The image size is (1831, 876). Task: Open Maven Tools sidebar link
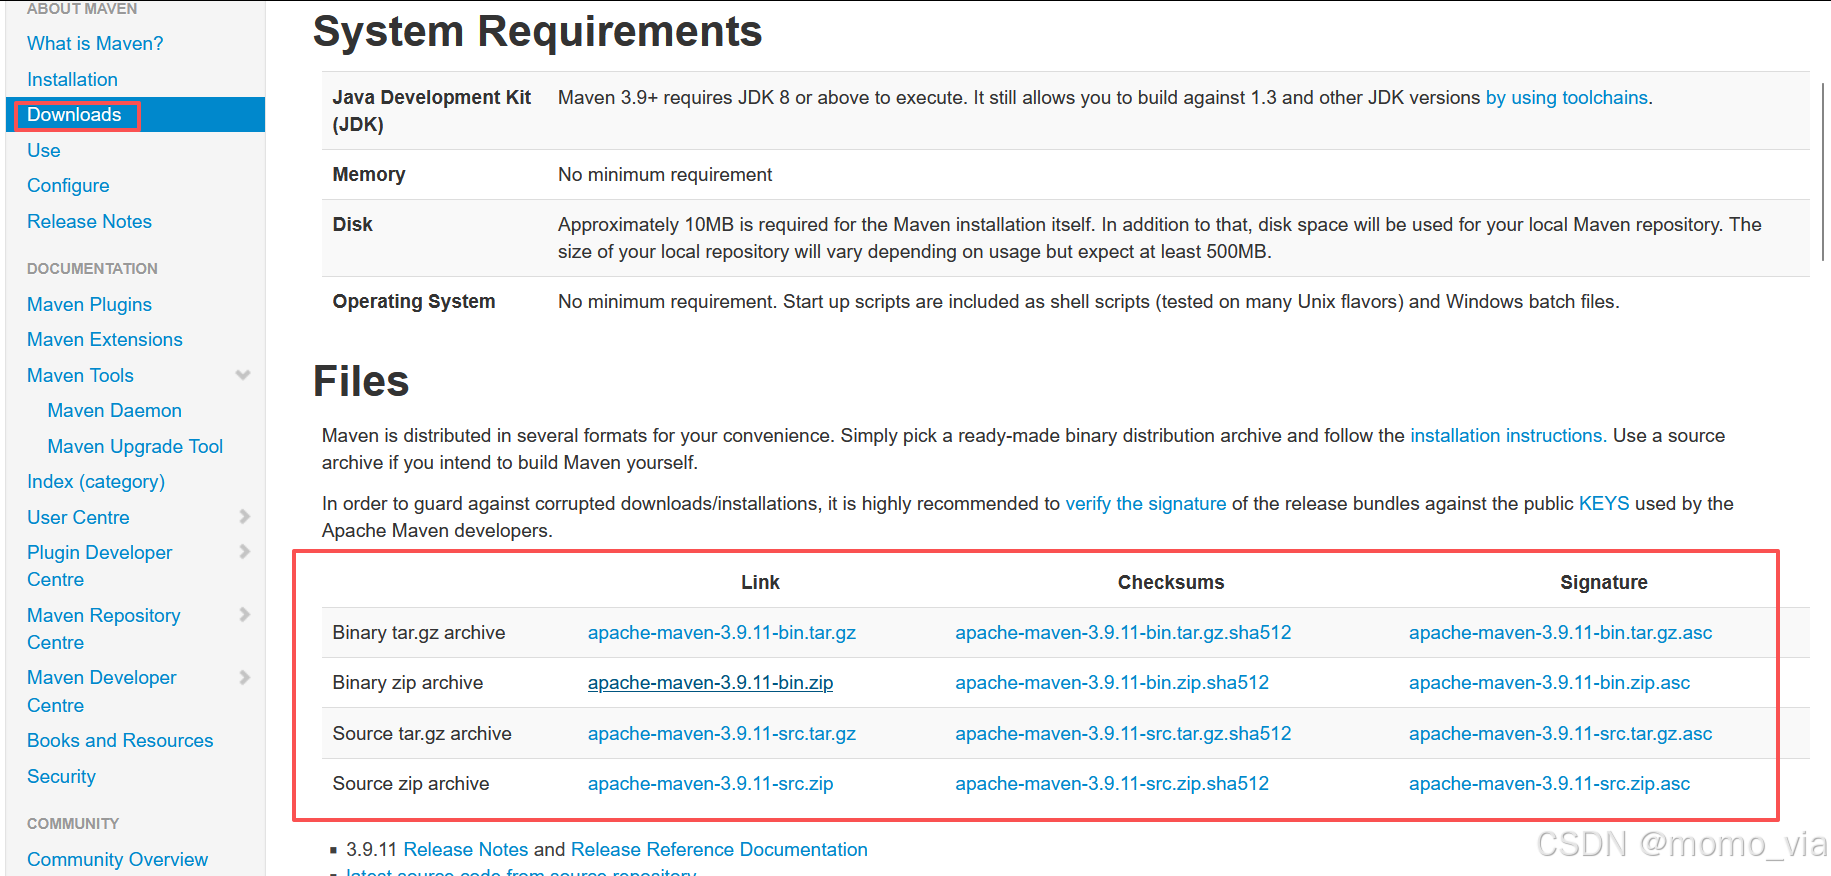[80, 375]
